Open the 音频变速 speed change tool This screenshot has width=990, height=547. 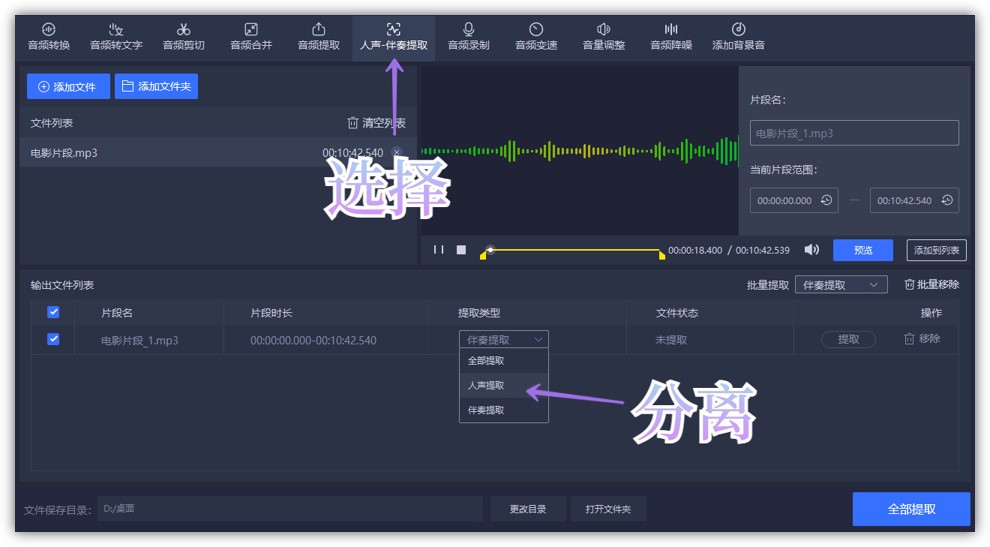[x=536, y=37]
